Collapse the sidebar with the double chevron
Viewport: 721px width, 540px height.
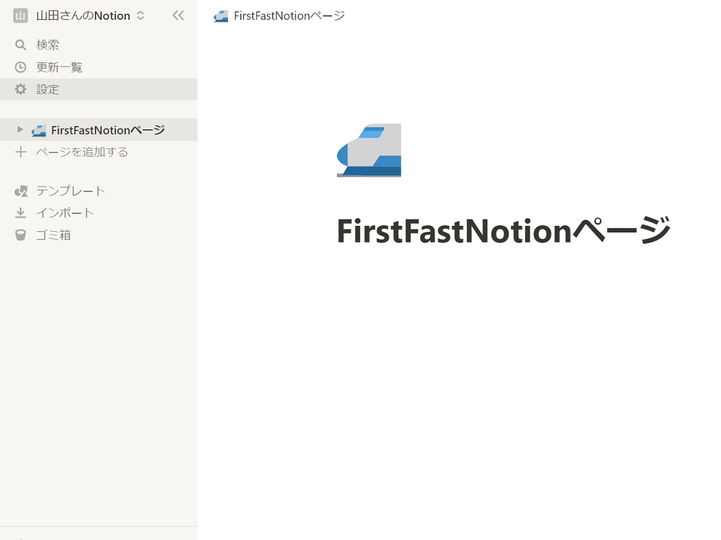tap(178, 16)
